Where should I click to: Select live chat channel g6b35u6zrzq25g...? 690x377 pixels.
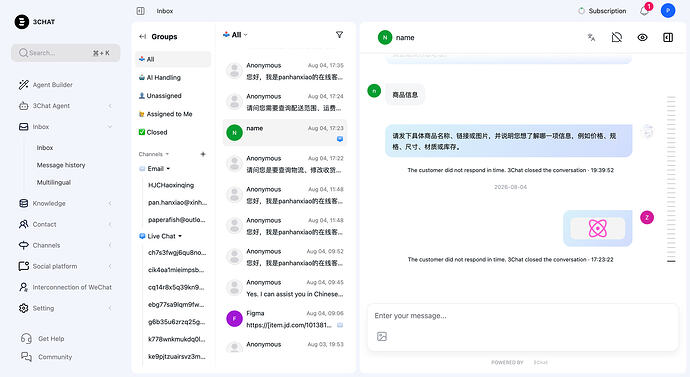(176, 322)
